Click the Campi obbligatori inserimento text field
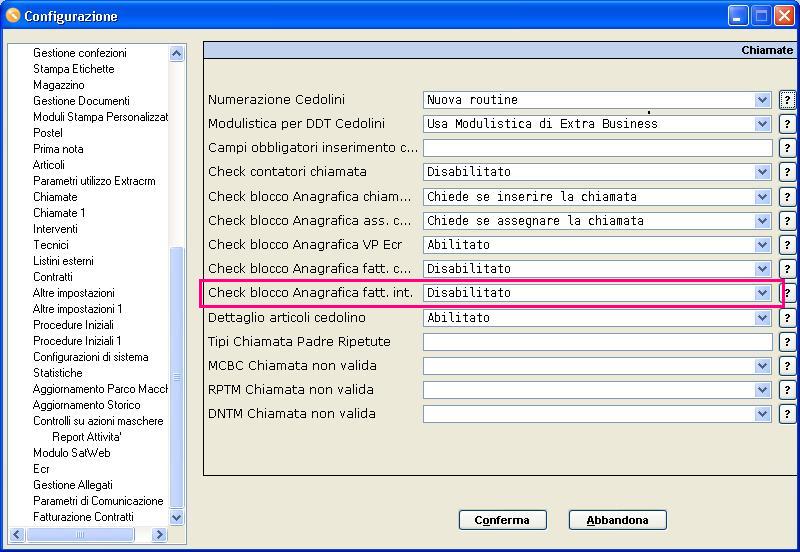Viewport: 800px width, 552px height. (597, 148)
